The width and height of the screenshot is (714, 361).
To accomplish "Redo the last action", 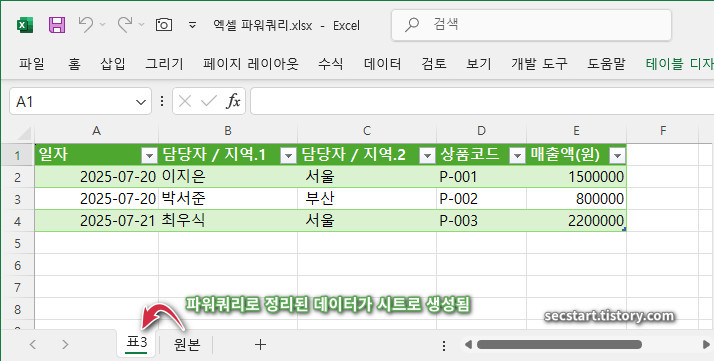I will coord(124,24).
